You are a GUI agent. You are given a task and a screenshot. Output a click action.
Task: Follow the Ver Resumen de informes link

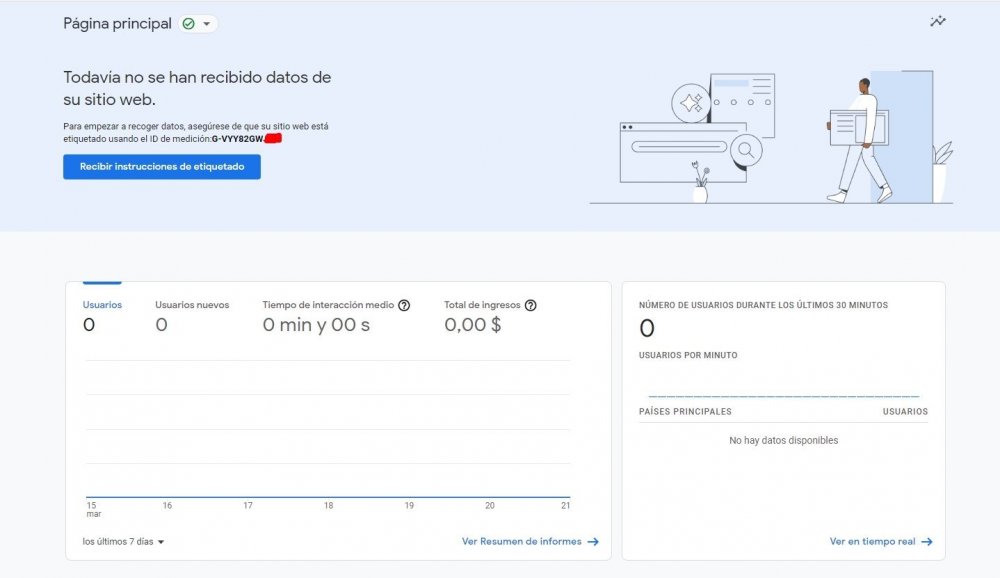[518, 541]
